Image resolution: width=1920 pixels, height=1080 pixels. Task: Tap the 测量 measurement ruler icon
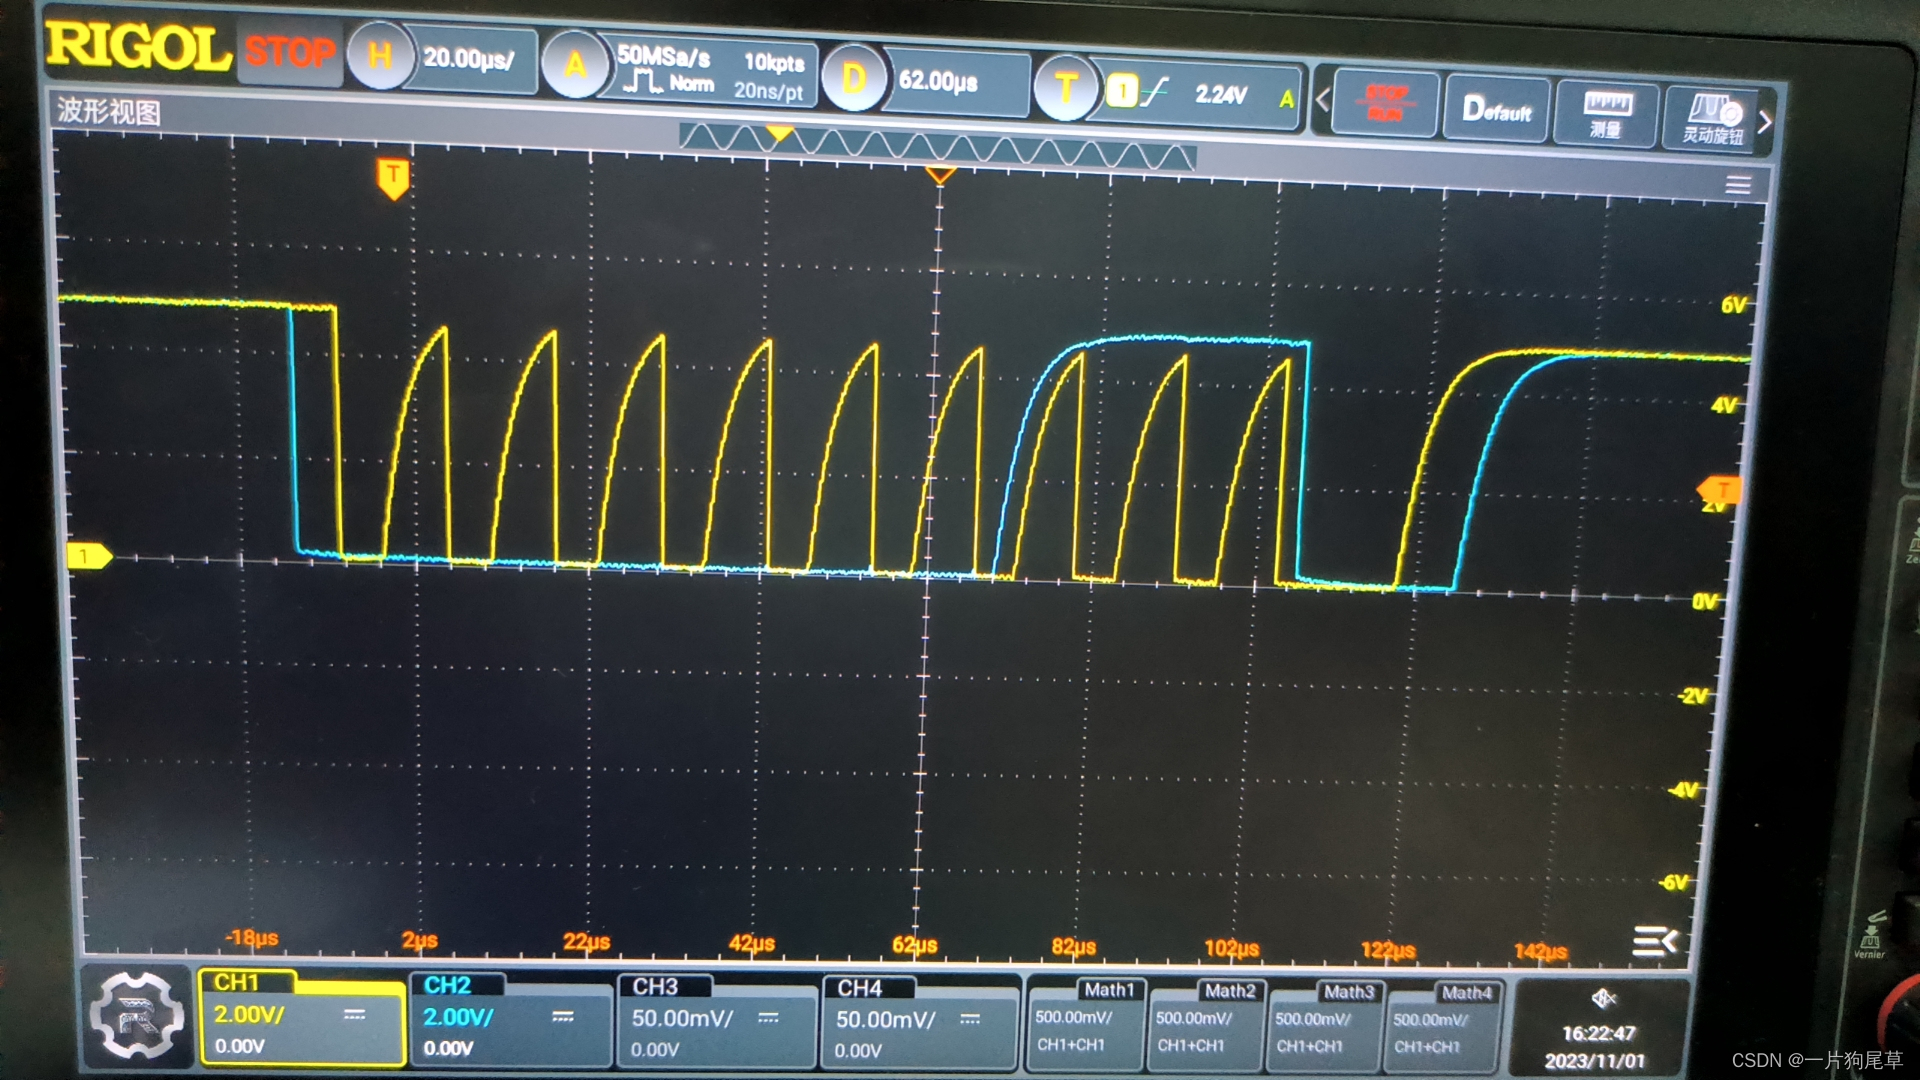1606,112
